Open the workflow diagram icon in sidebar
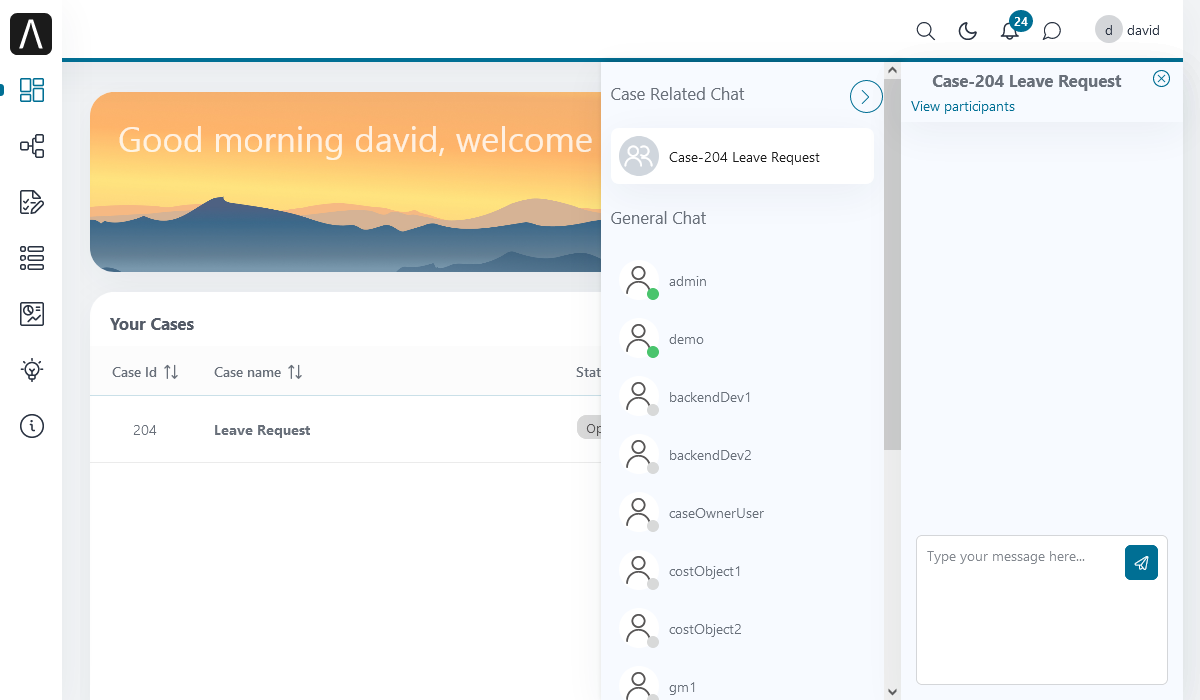The image size is (1200, 700). pos(32,146)
